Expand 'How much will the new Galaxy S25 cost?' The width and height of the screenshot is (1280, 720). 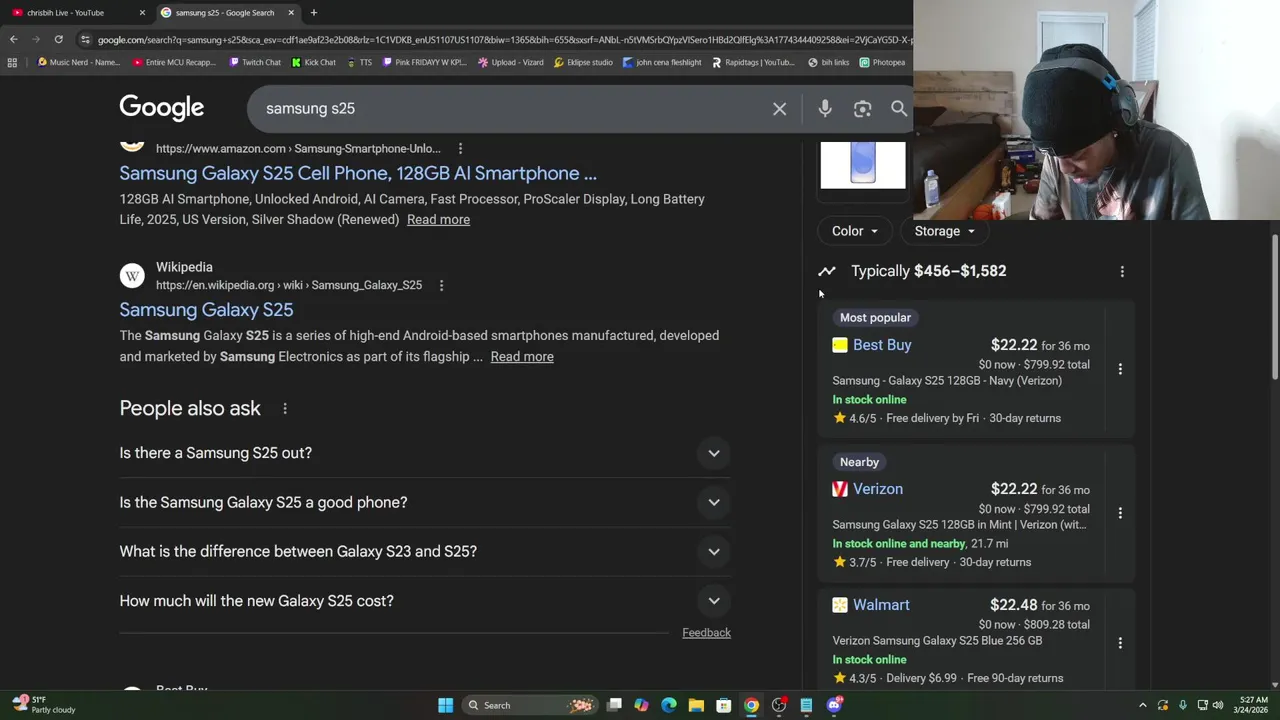[425, 601]
